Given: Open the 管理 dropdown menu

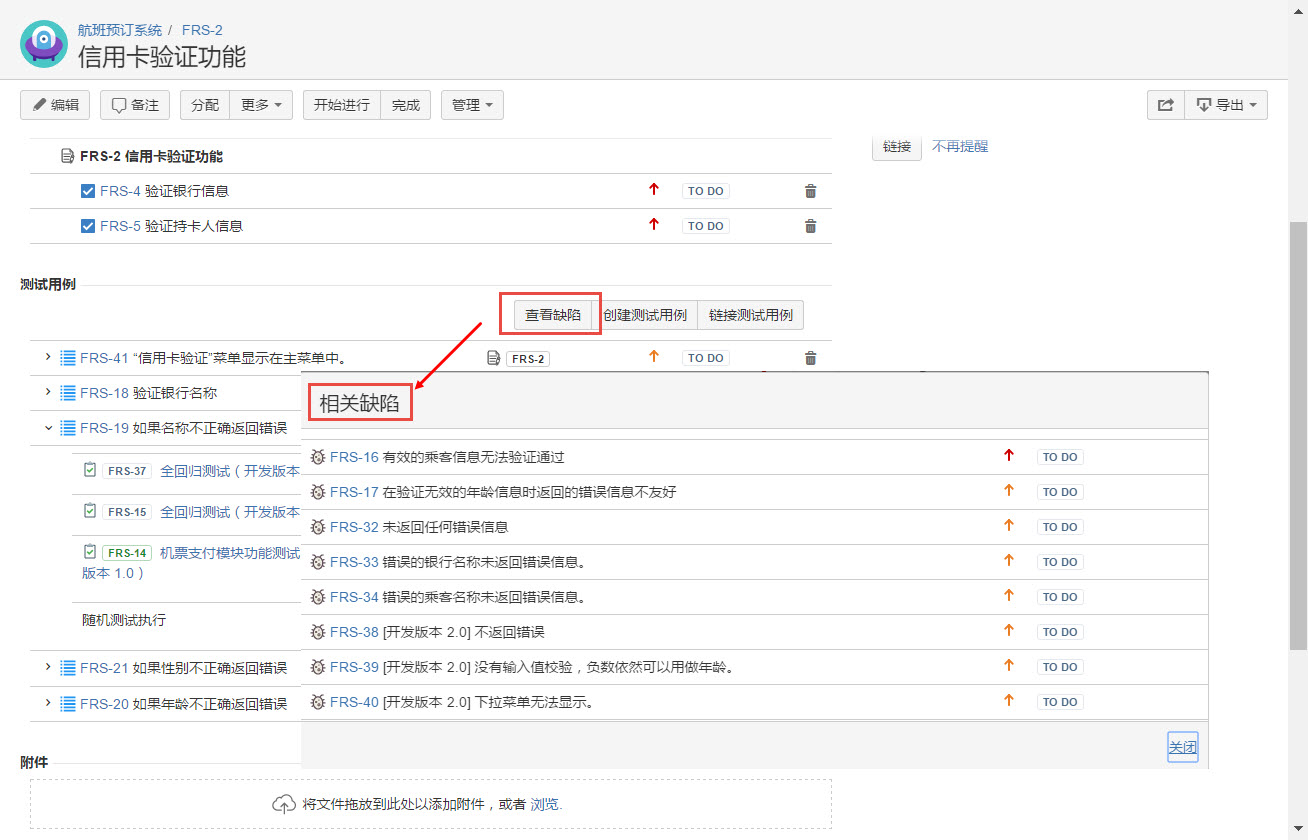Looking at the screenshot, I should (x=472, y=105).
